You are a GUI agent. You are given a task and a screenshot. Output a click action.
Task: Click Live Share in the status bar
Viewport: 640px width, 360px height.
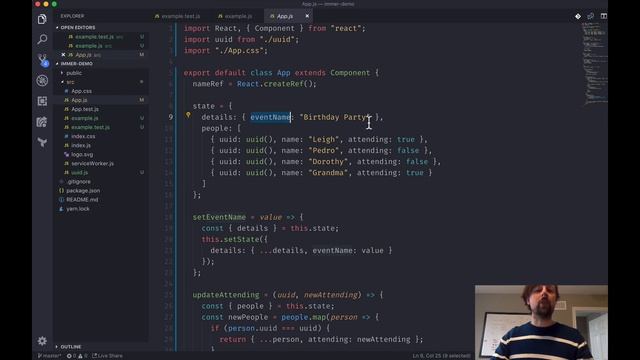pos(107,356)
